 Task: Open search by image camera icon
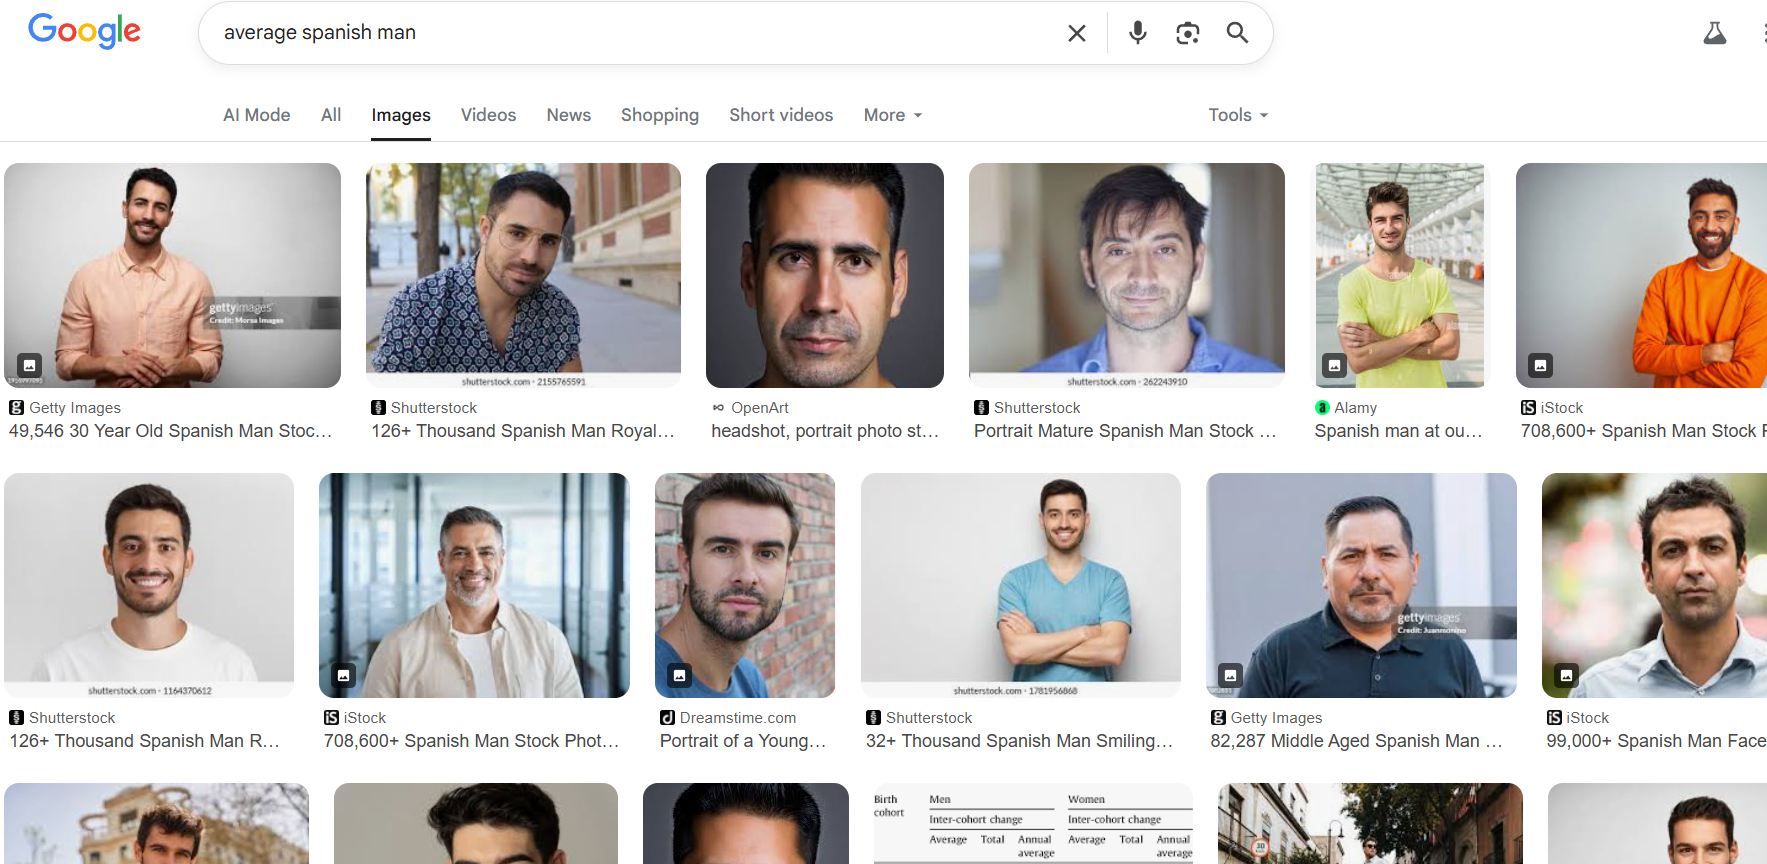click(1188, 33)
